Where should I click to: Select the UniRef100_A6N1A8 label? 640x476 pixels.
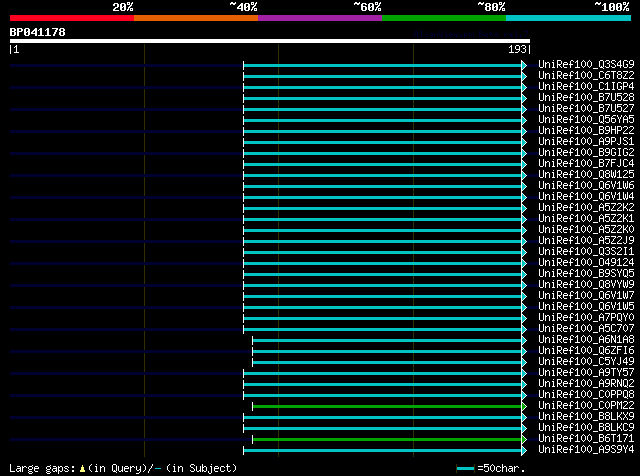pos(586,340)
